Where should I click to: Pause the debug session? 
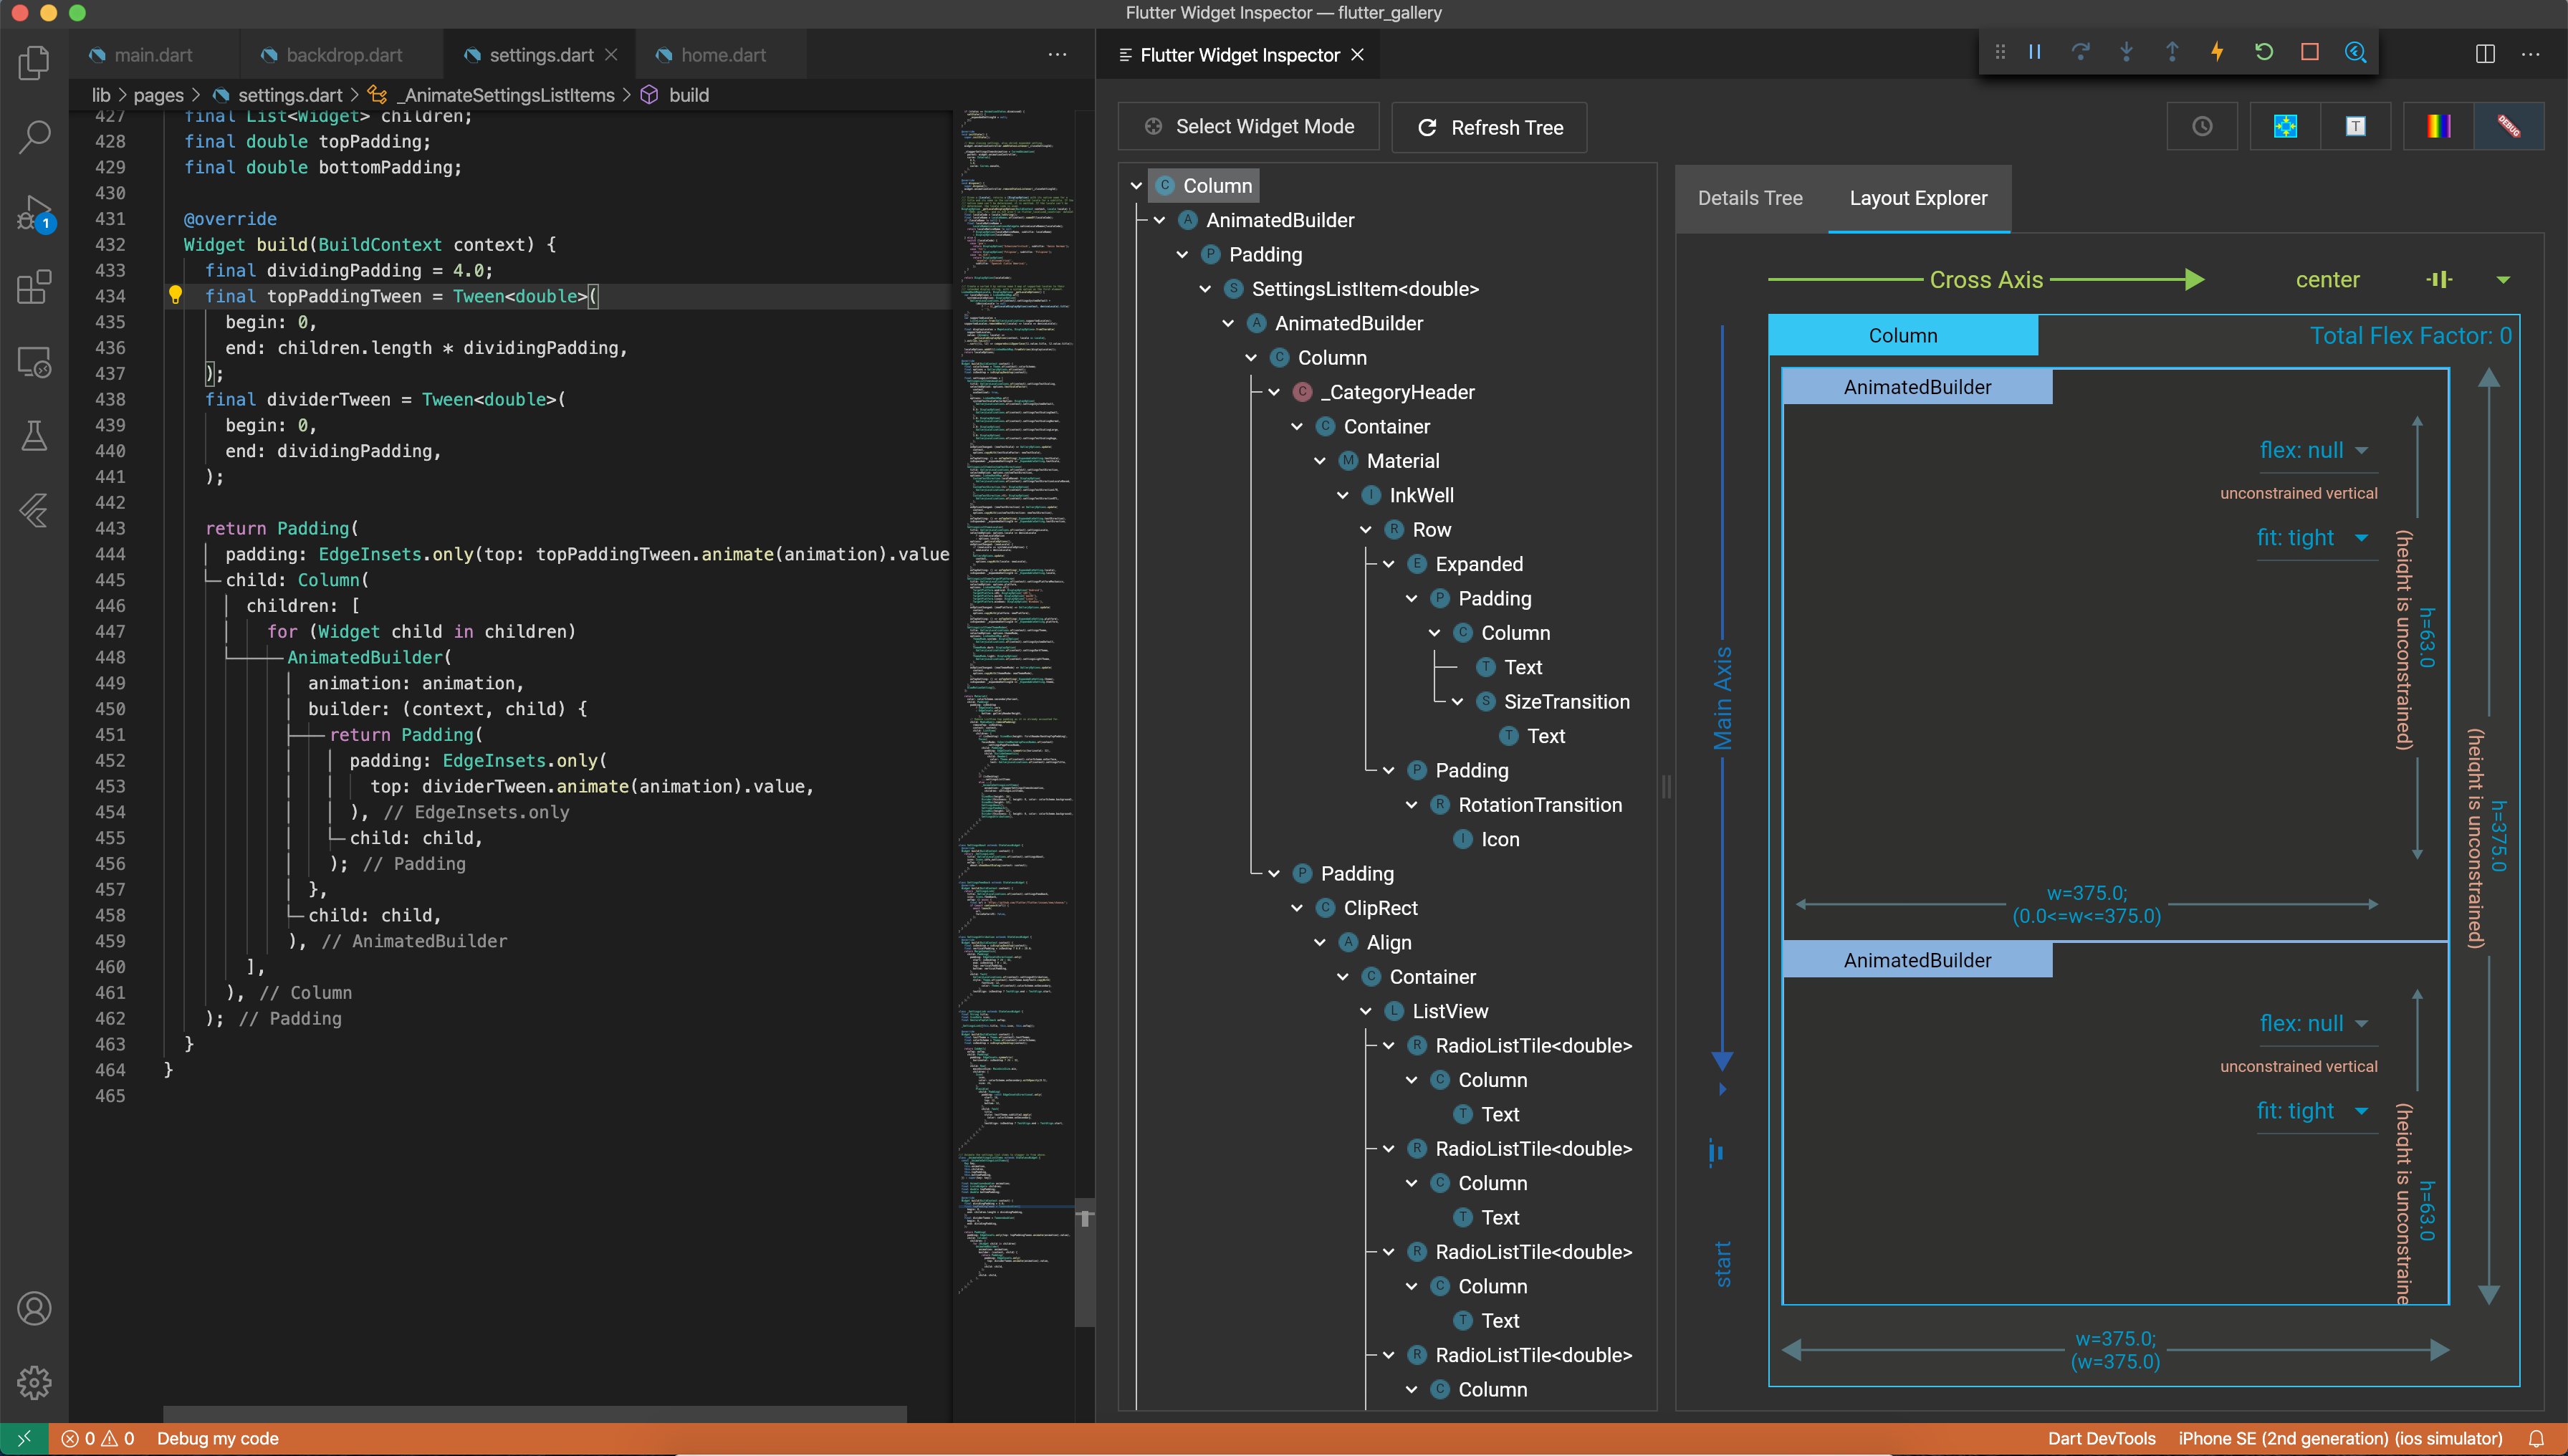[2034, 52]
